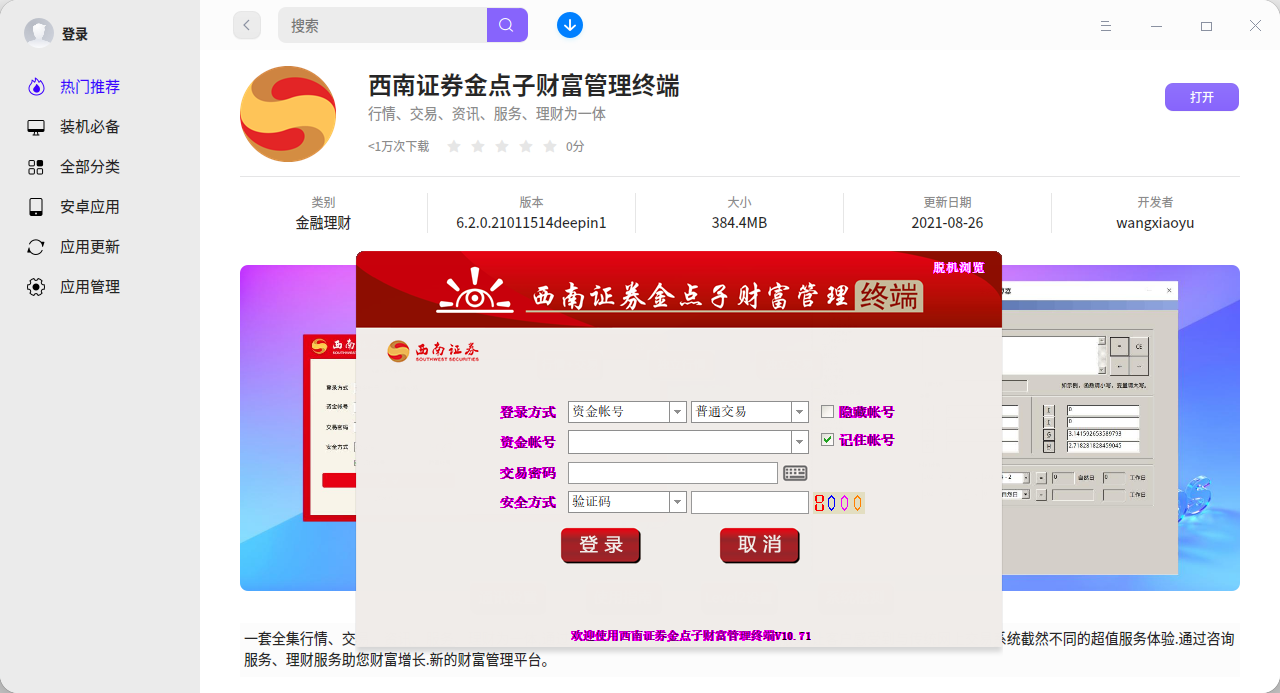
Task: Toggle the 隐藏帐号 checkbox
Action: [827, 411]
